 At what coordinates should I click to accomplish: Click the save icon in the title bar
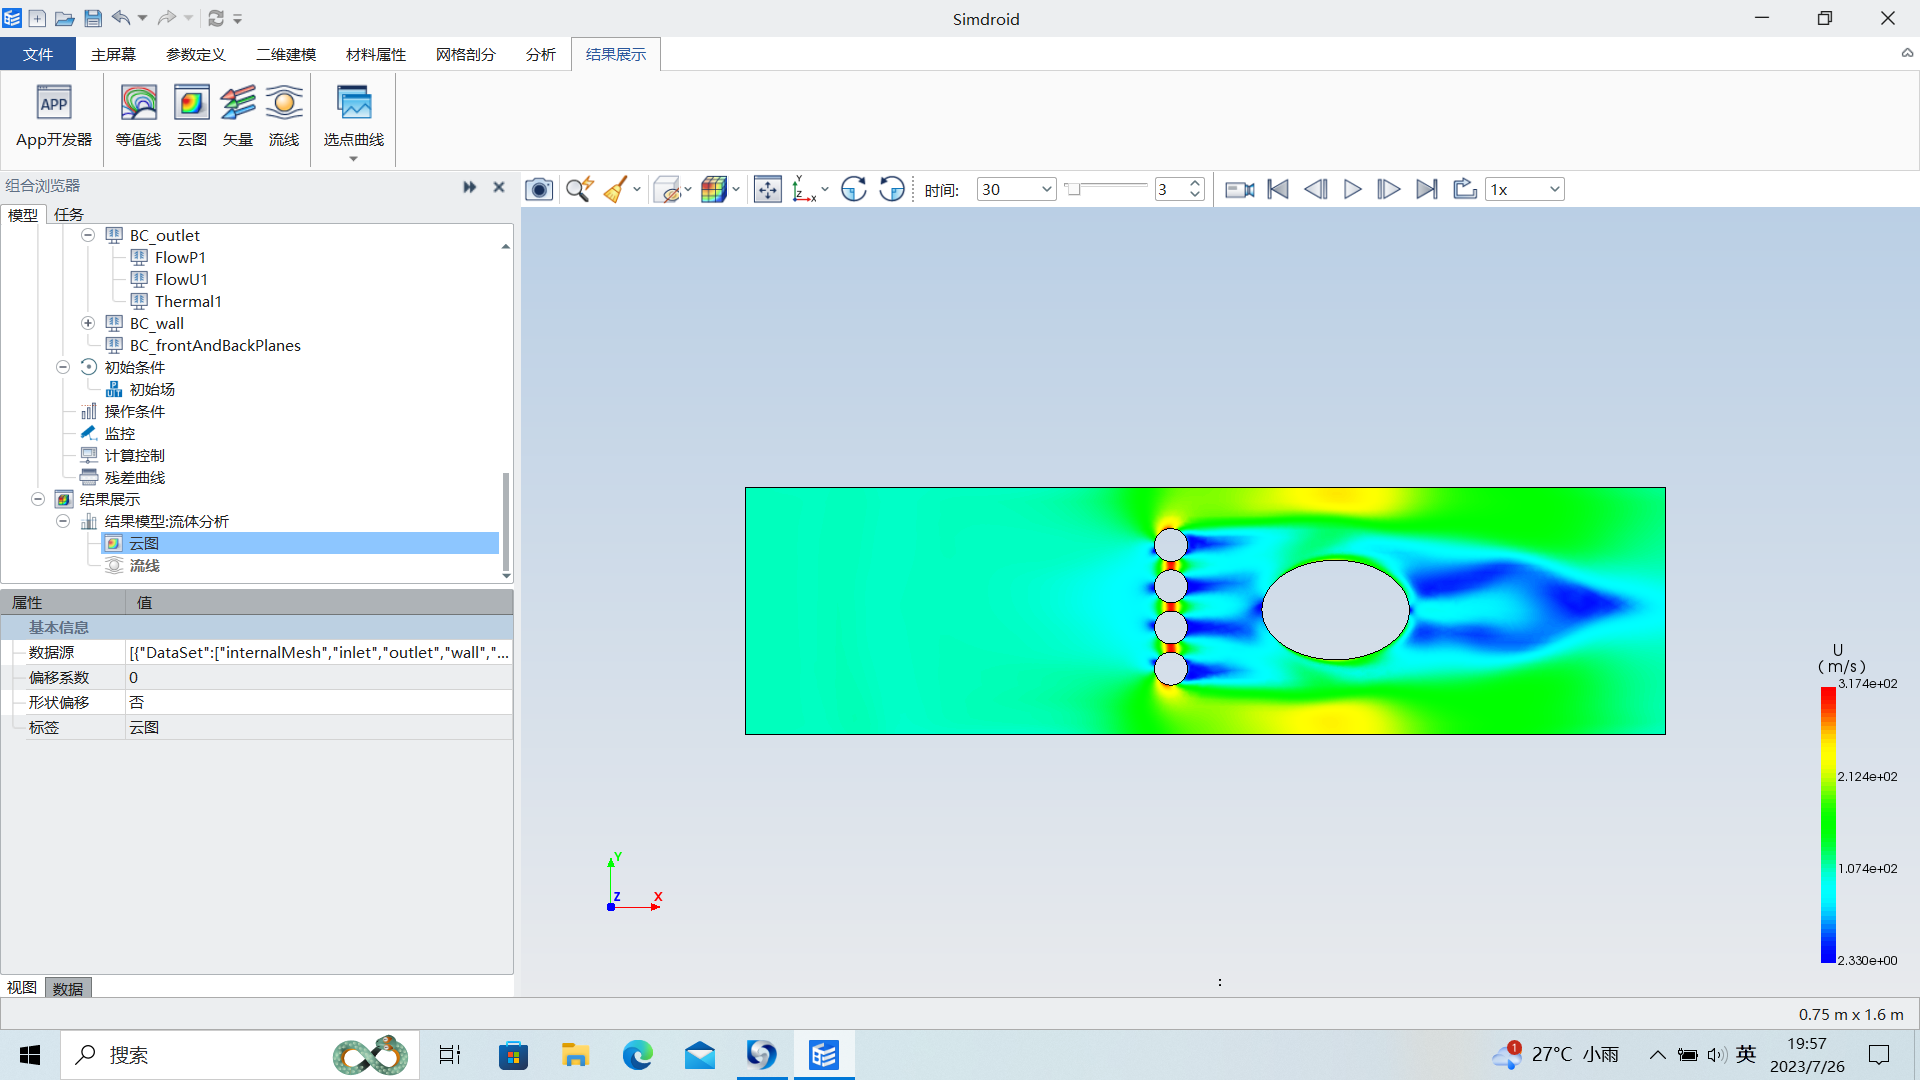click(93, 18)
